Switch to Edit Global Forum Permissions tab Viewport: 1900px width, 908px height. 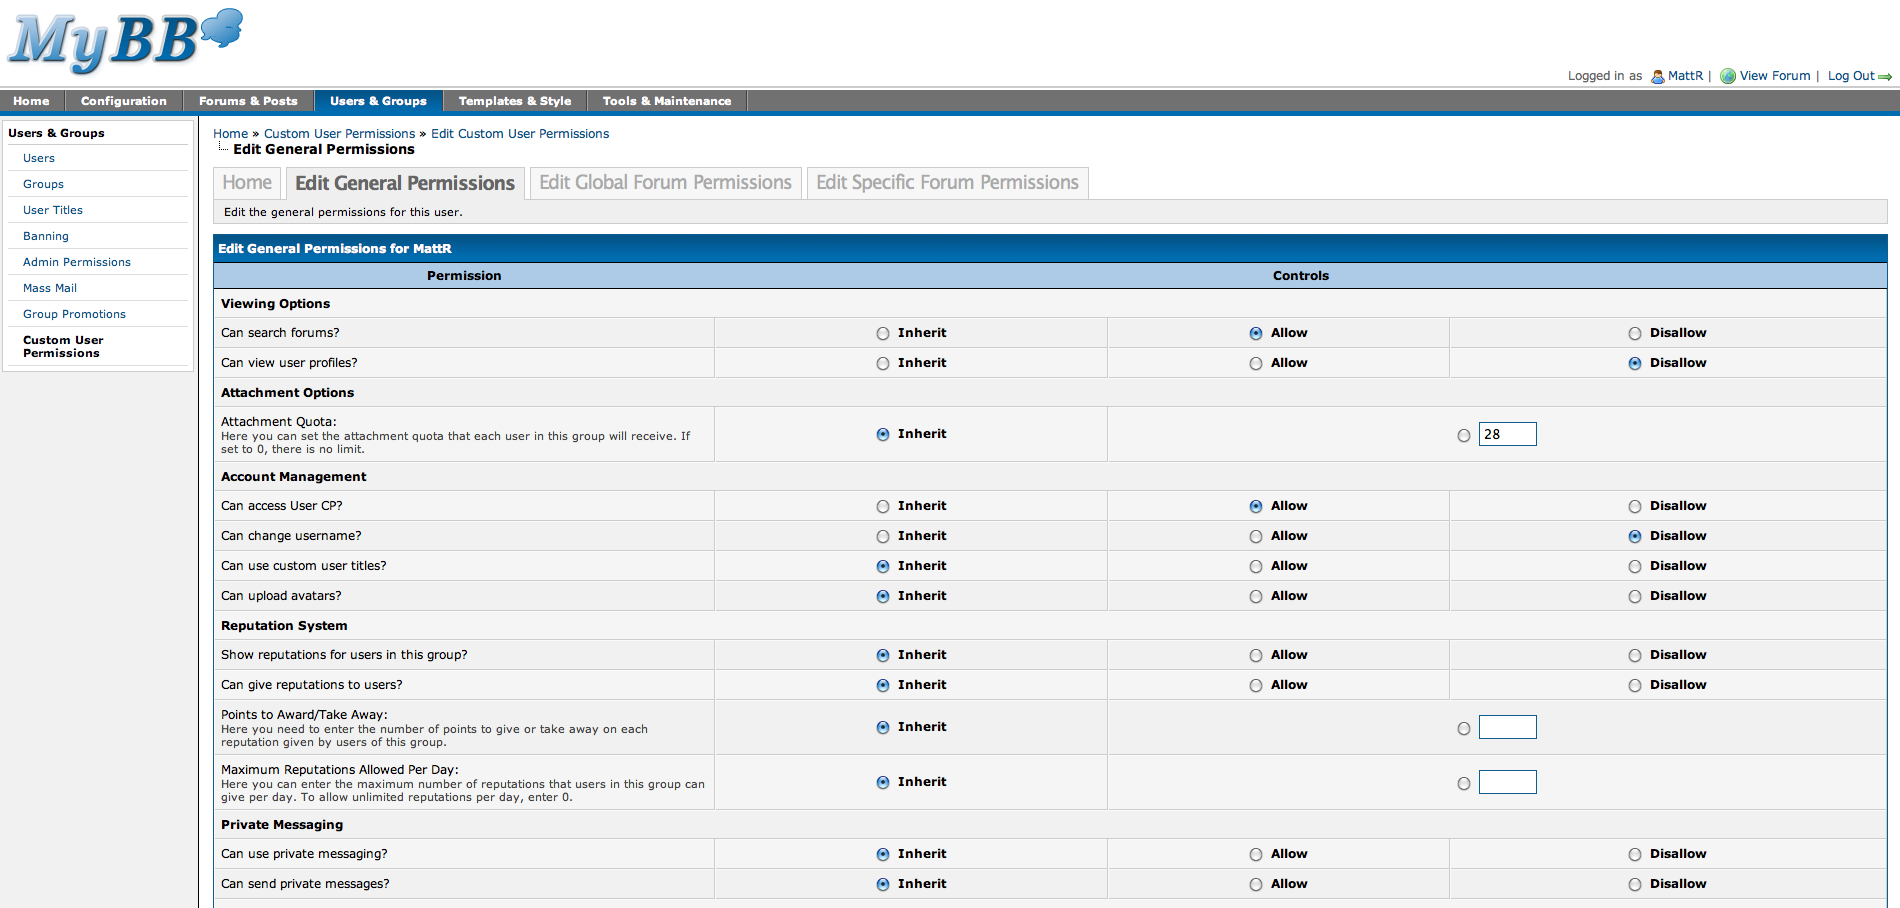coord(665,183)
